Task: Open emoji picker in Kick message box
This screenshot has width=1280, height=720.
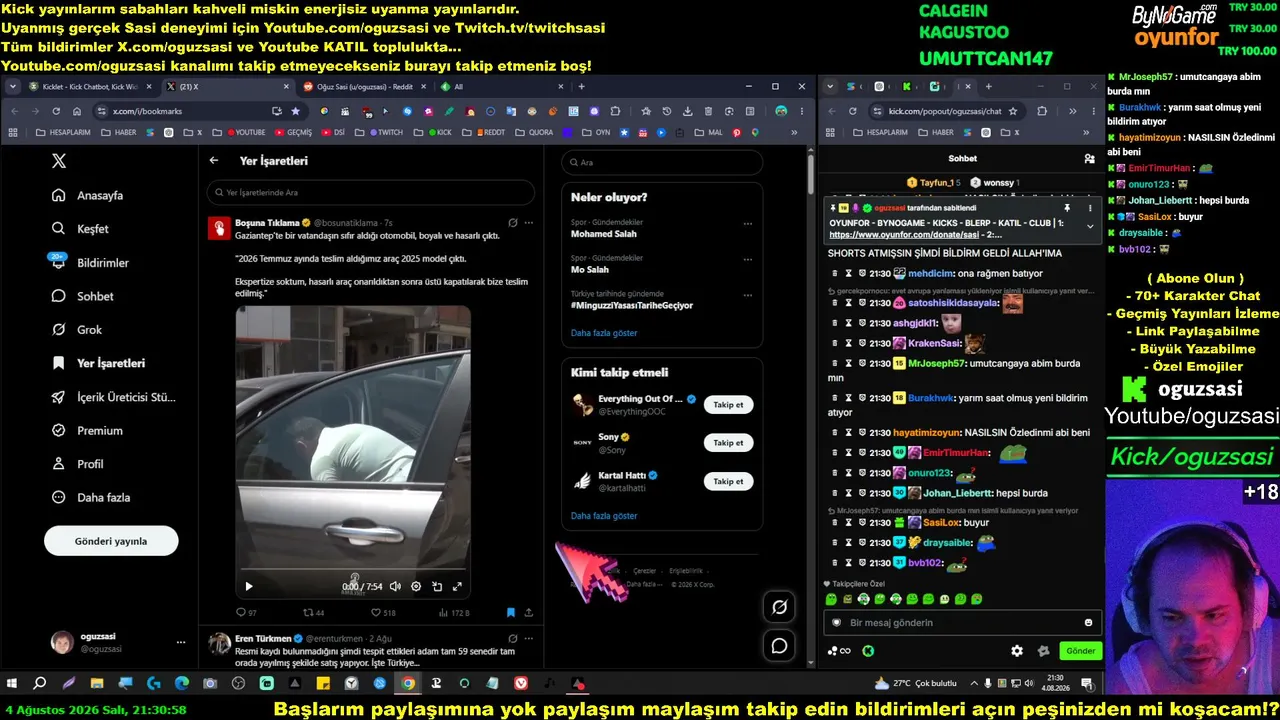Action: tap(1088, 623)
